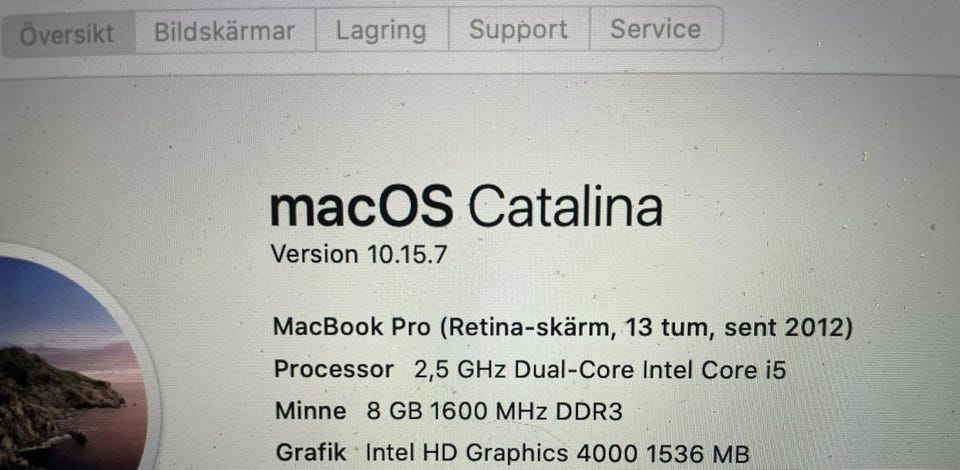The image size is (960, 470).
Task: Click the 1536 MB graphics memory text
Action: coord(698,454)
